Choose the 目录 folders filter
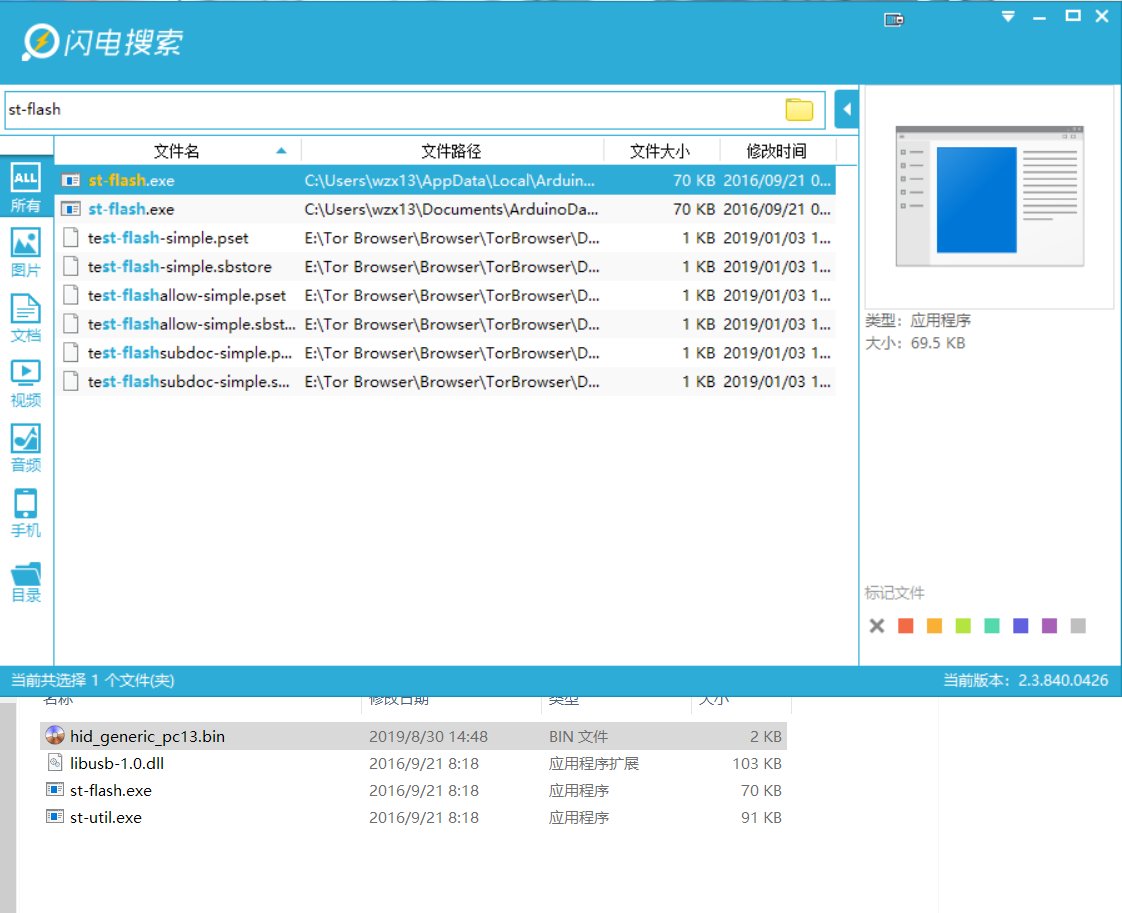This screenshot has height=913, width=1122. [25, 577]
